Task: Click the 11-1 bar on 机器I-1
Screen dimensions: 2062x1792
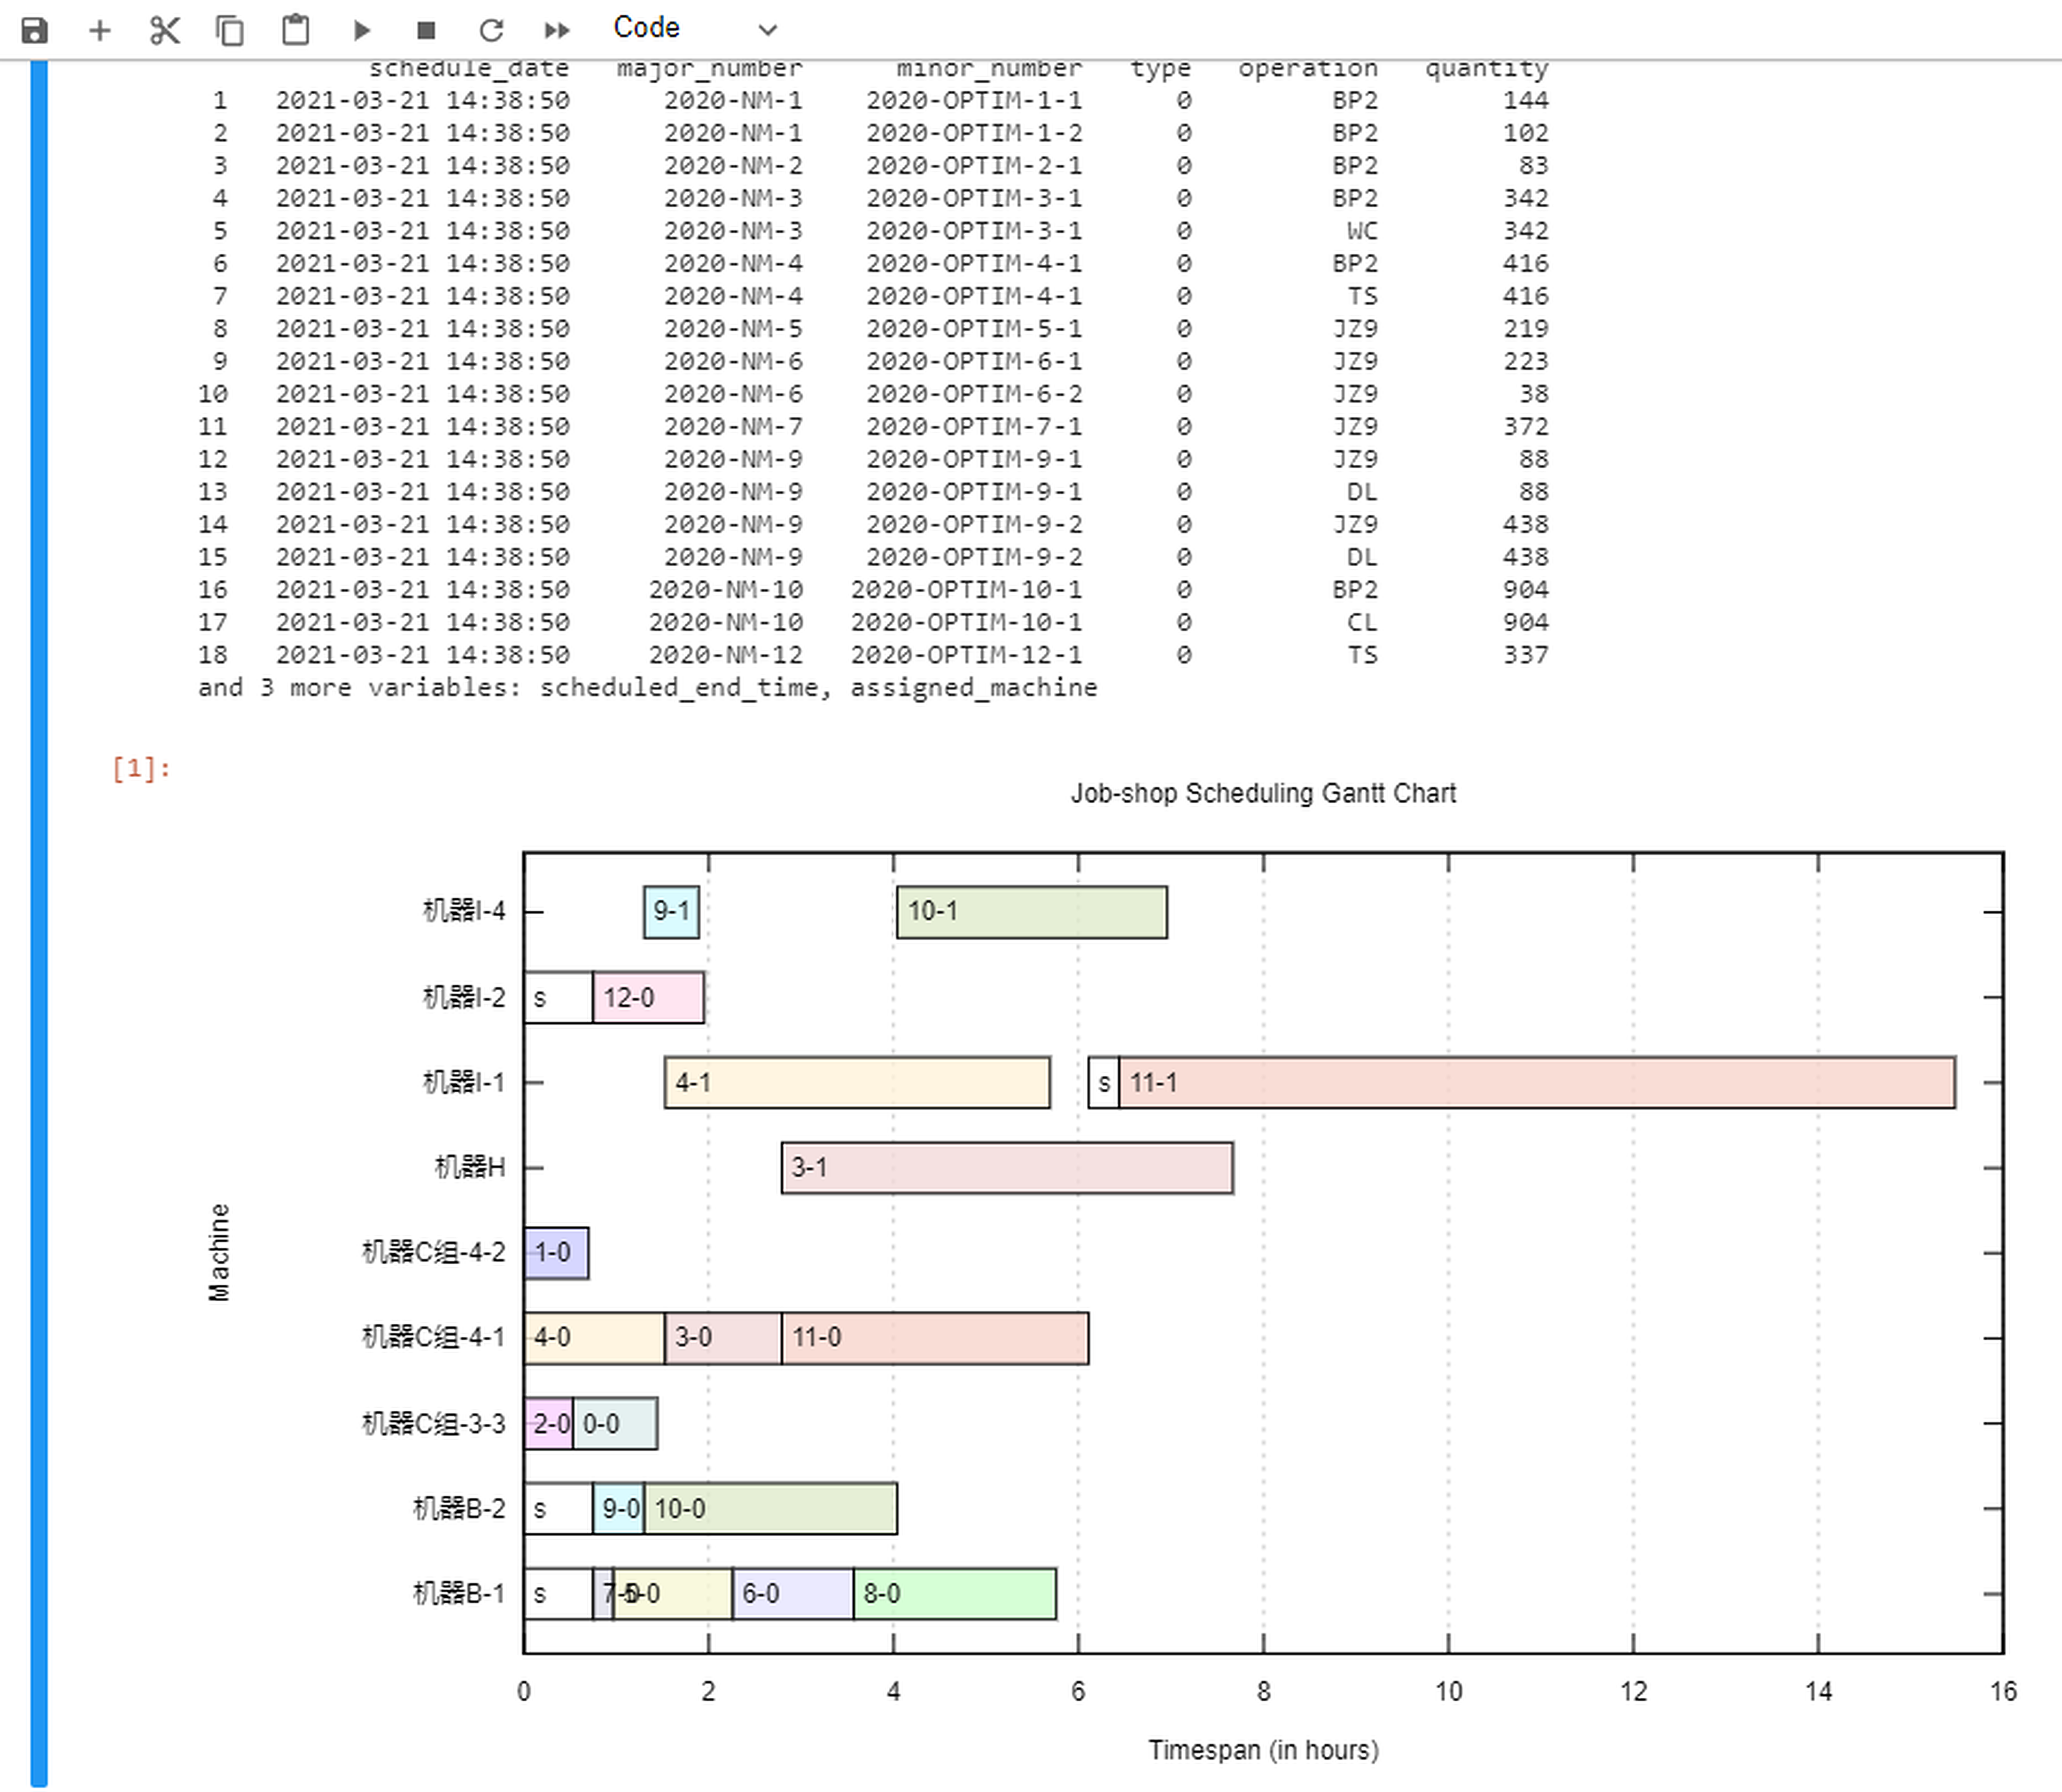Action: (x=1537, y=1082)
